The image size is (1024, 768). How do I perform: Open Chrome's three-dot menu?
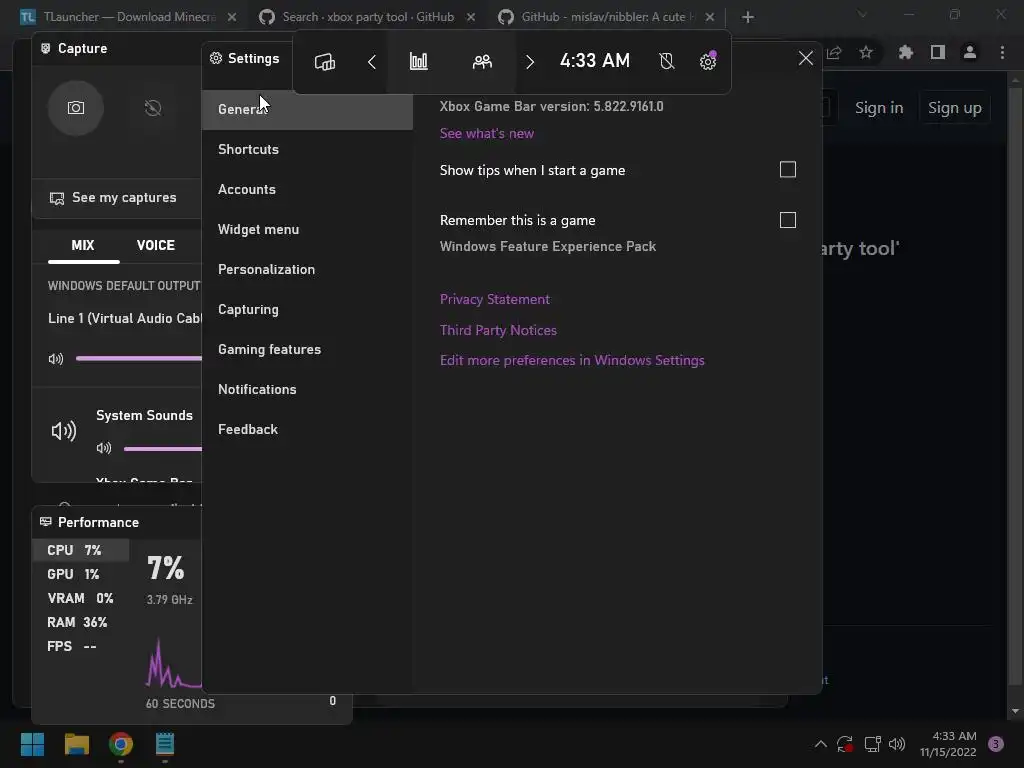(x=1002, y=52)
